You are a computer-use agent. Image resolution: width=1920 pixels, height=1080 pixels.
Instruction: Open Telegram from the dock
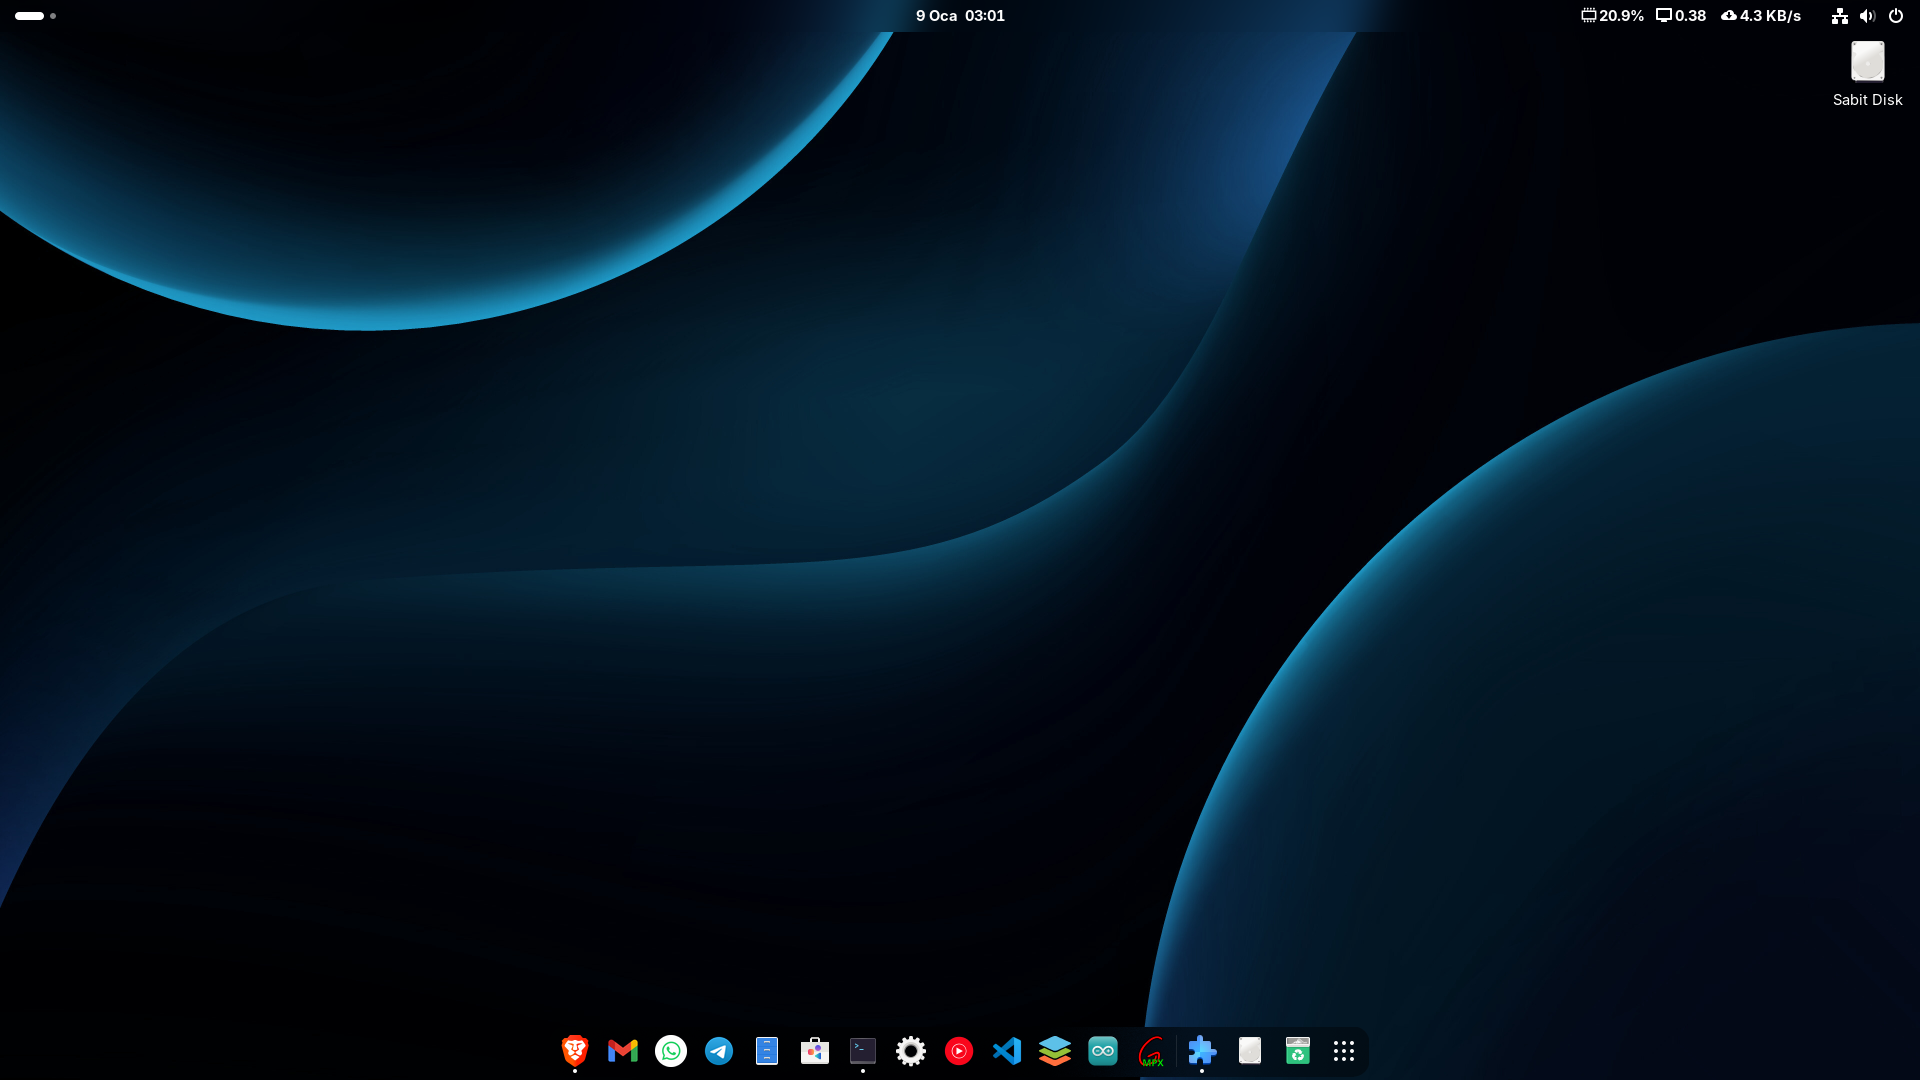coord(719,1051)
